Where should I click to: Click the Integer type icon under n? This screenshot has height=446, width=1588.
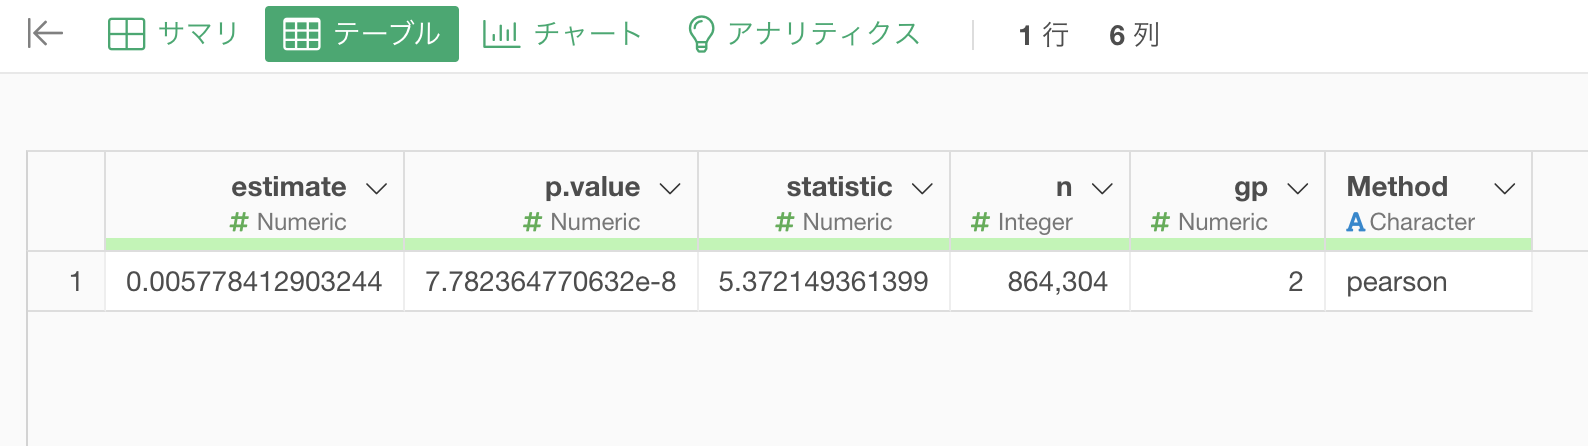tap(980, 222)
